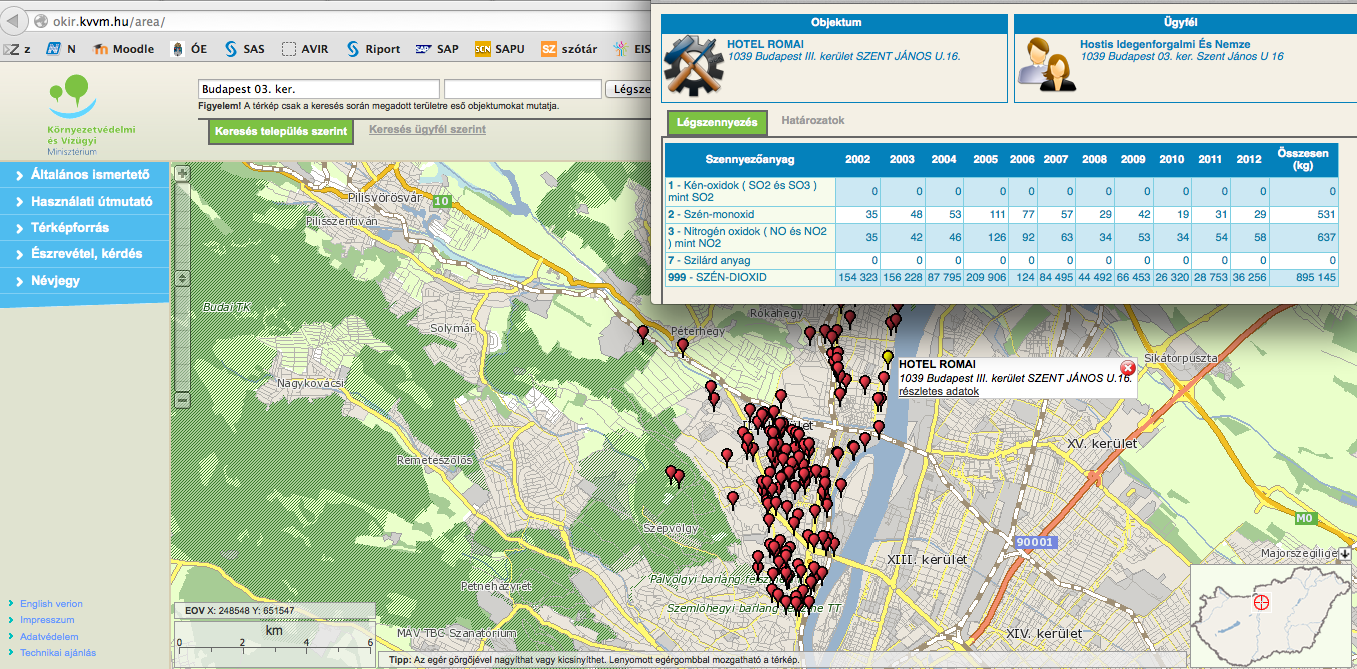This screenshot has height=669, width=1357.
Task: Open the Impresszum link
Action: (47, 620)
